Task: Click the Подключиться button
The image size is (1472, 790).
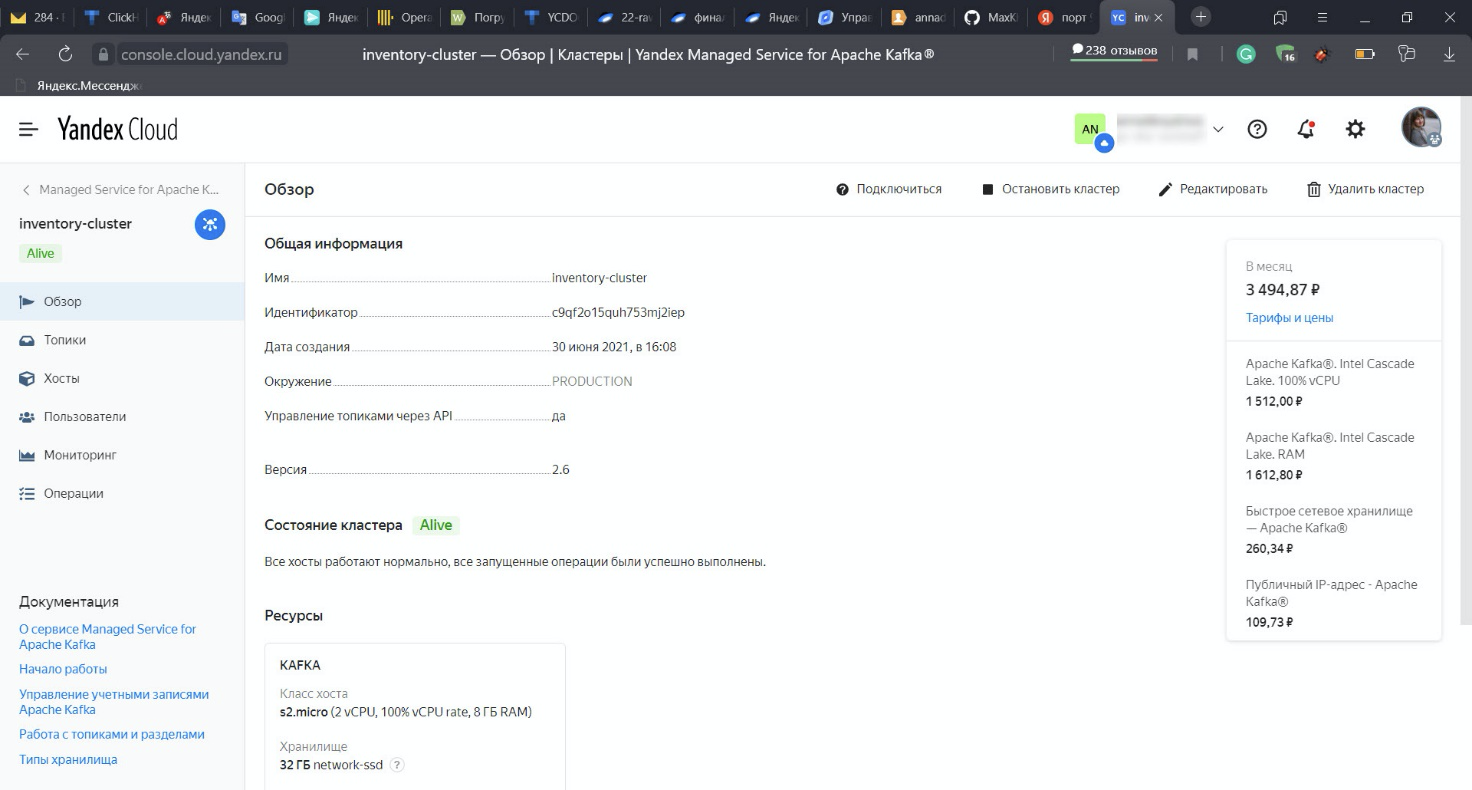Action: (x=889, y=189)
